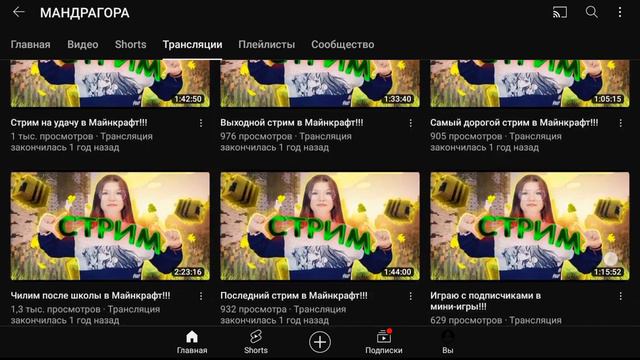Viewport: 640px width, 360px height.
Task: Open video title 'Самый дорогой стрим в Майнкрафт!!!'
Action: tap(514, 122)
